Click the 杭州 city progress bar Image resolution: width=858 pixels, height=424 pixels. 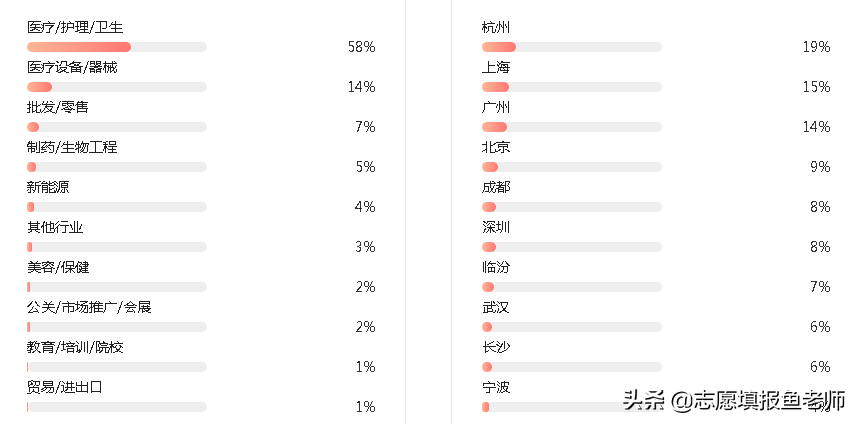pyautogui.click(x=572, y=47)
